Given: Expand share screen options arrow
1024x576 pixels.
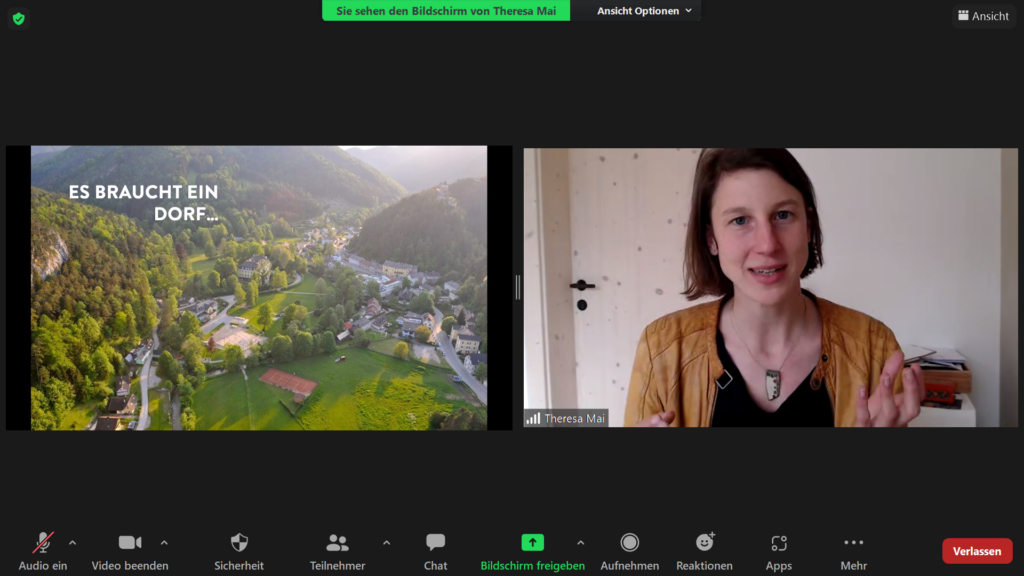Looking at the screenshot, I should point(581,543).
